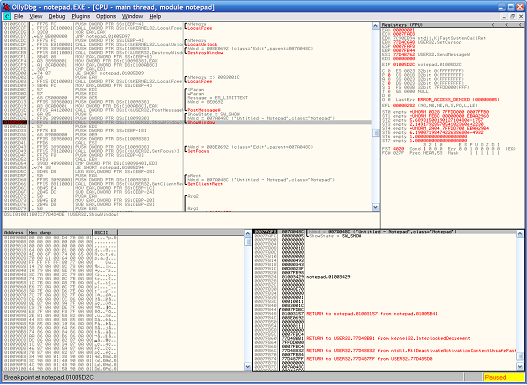Minimize the CPU child window
Image resolution: width=527 pixels, height=385 pixels.
[x=504, y=16]
